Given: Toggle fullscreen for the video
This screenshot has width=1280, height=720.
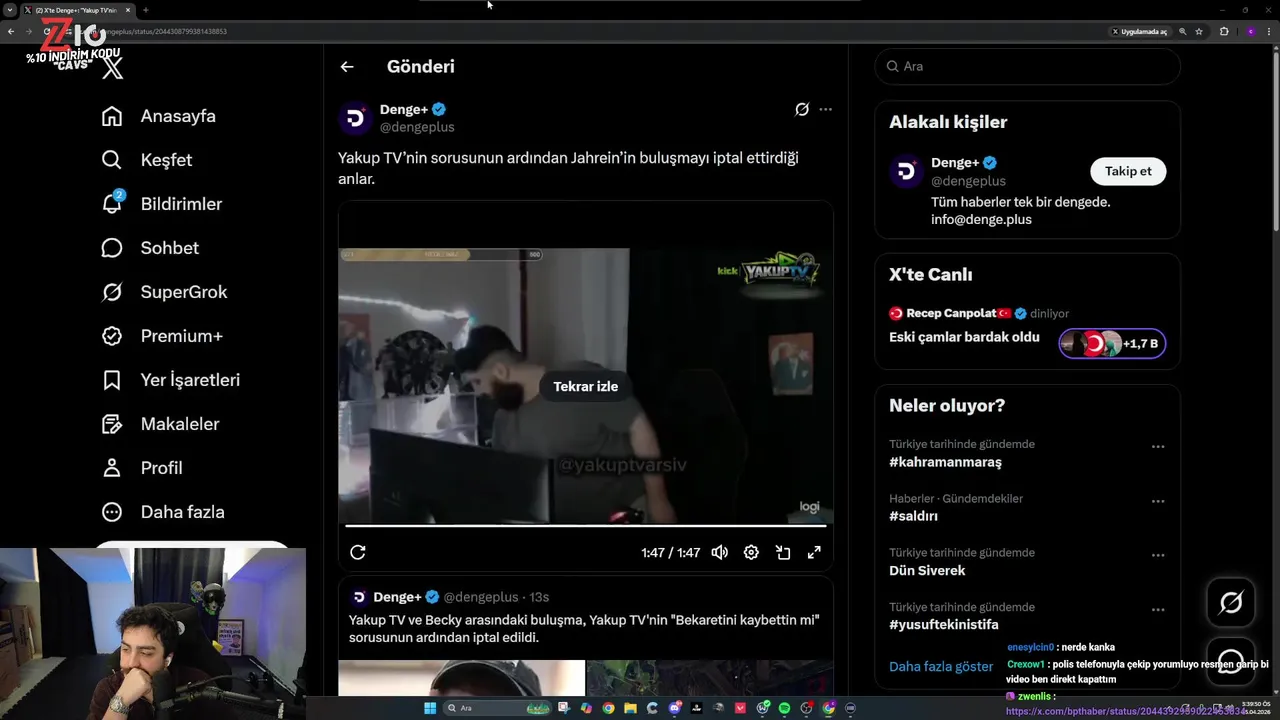Looking at the screenshot, I should pos(814,552).
